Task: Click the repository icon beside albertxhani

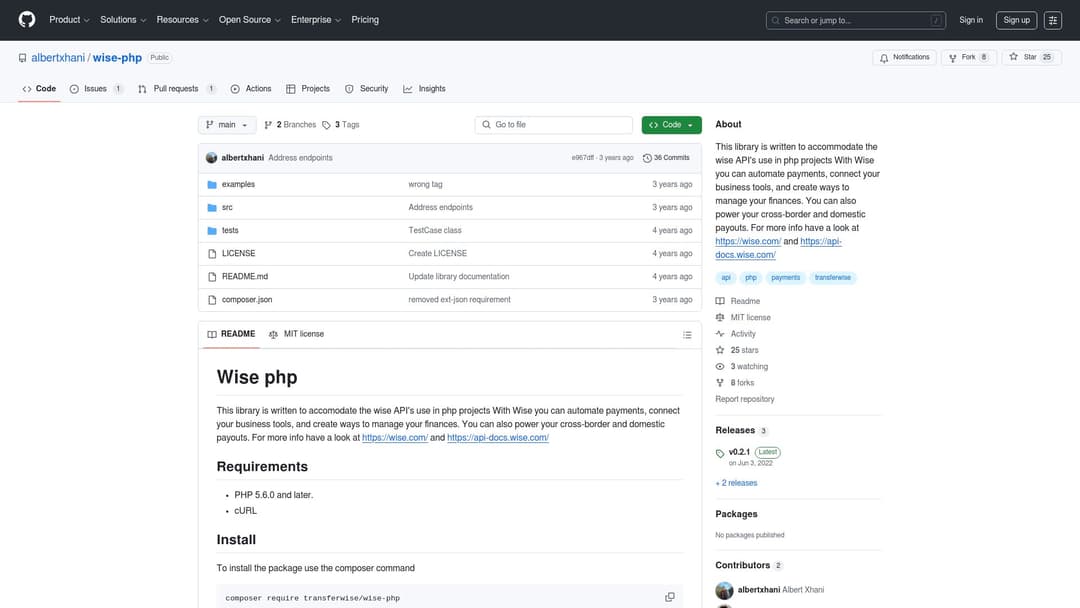Action: coord(23,58)
